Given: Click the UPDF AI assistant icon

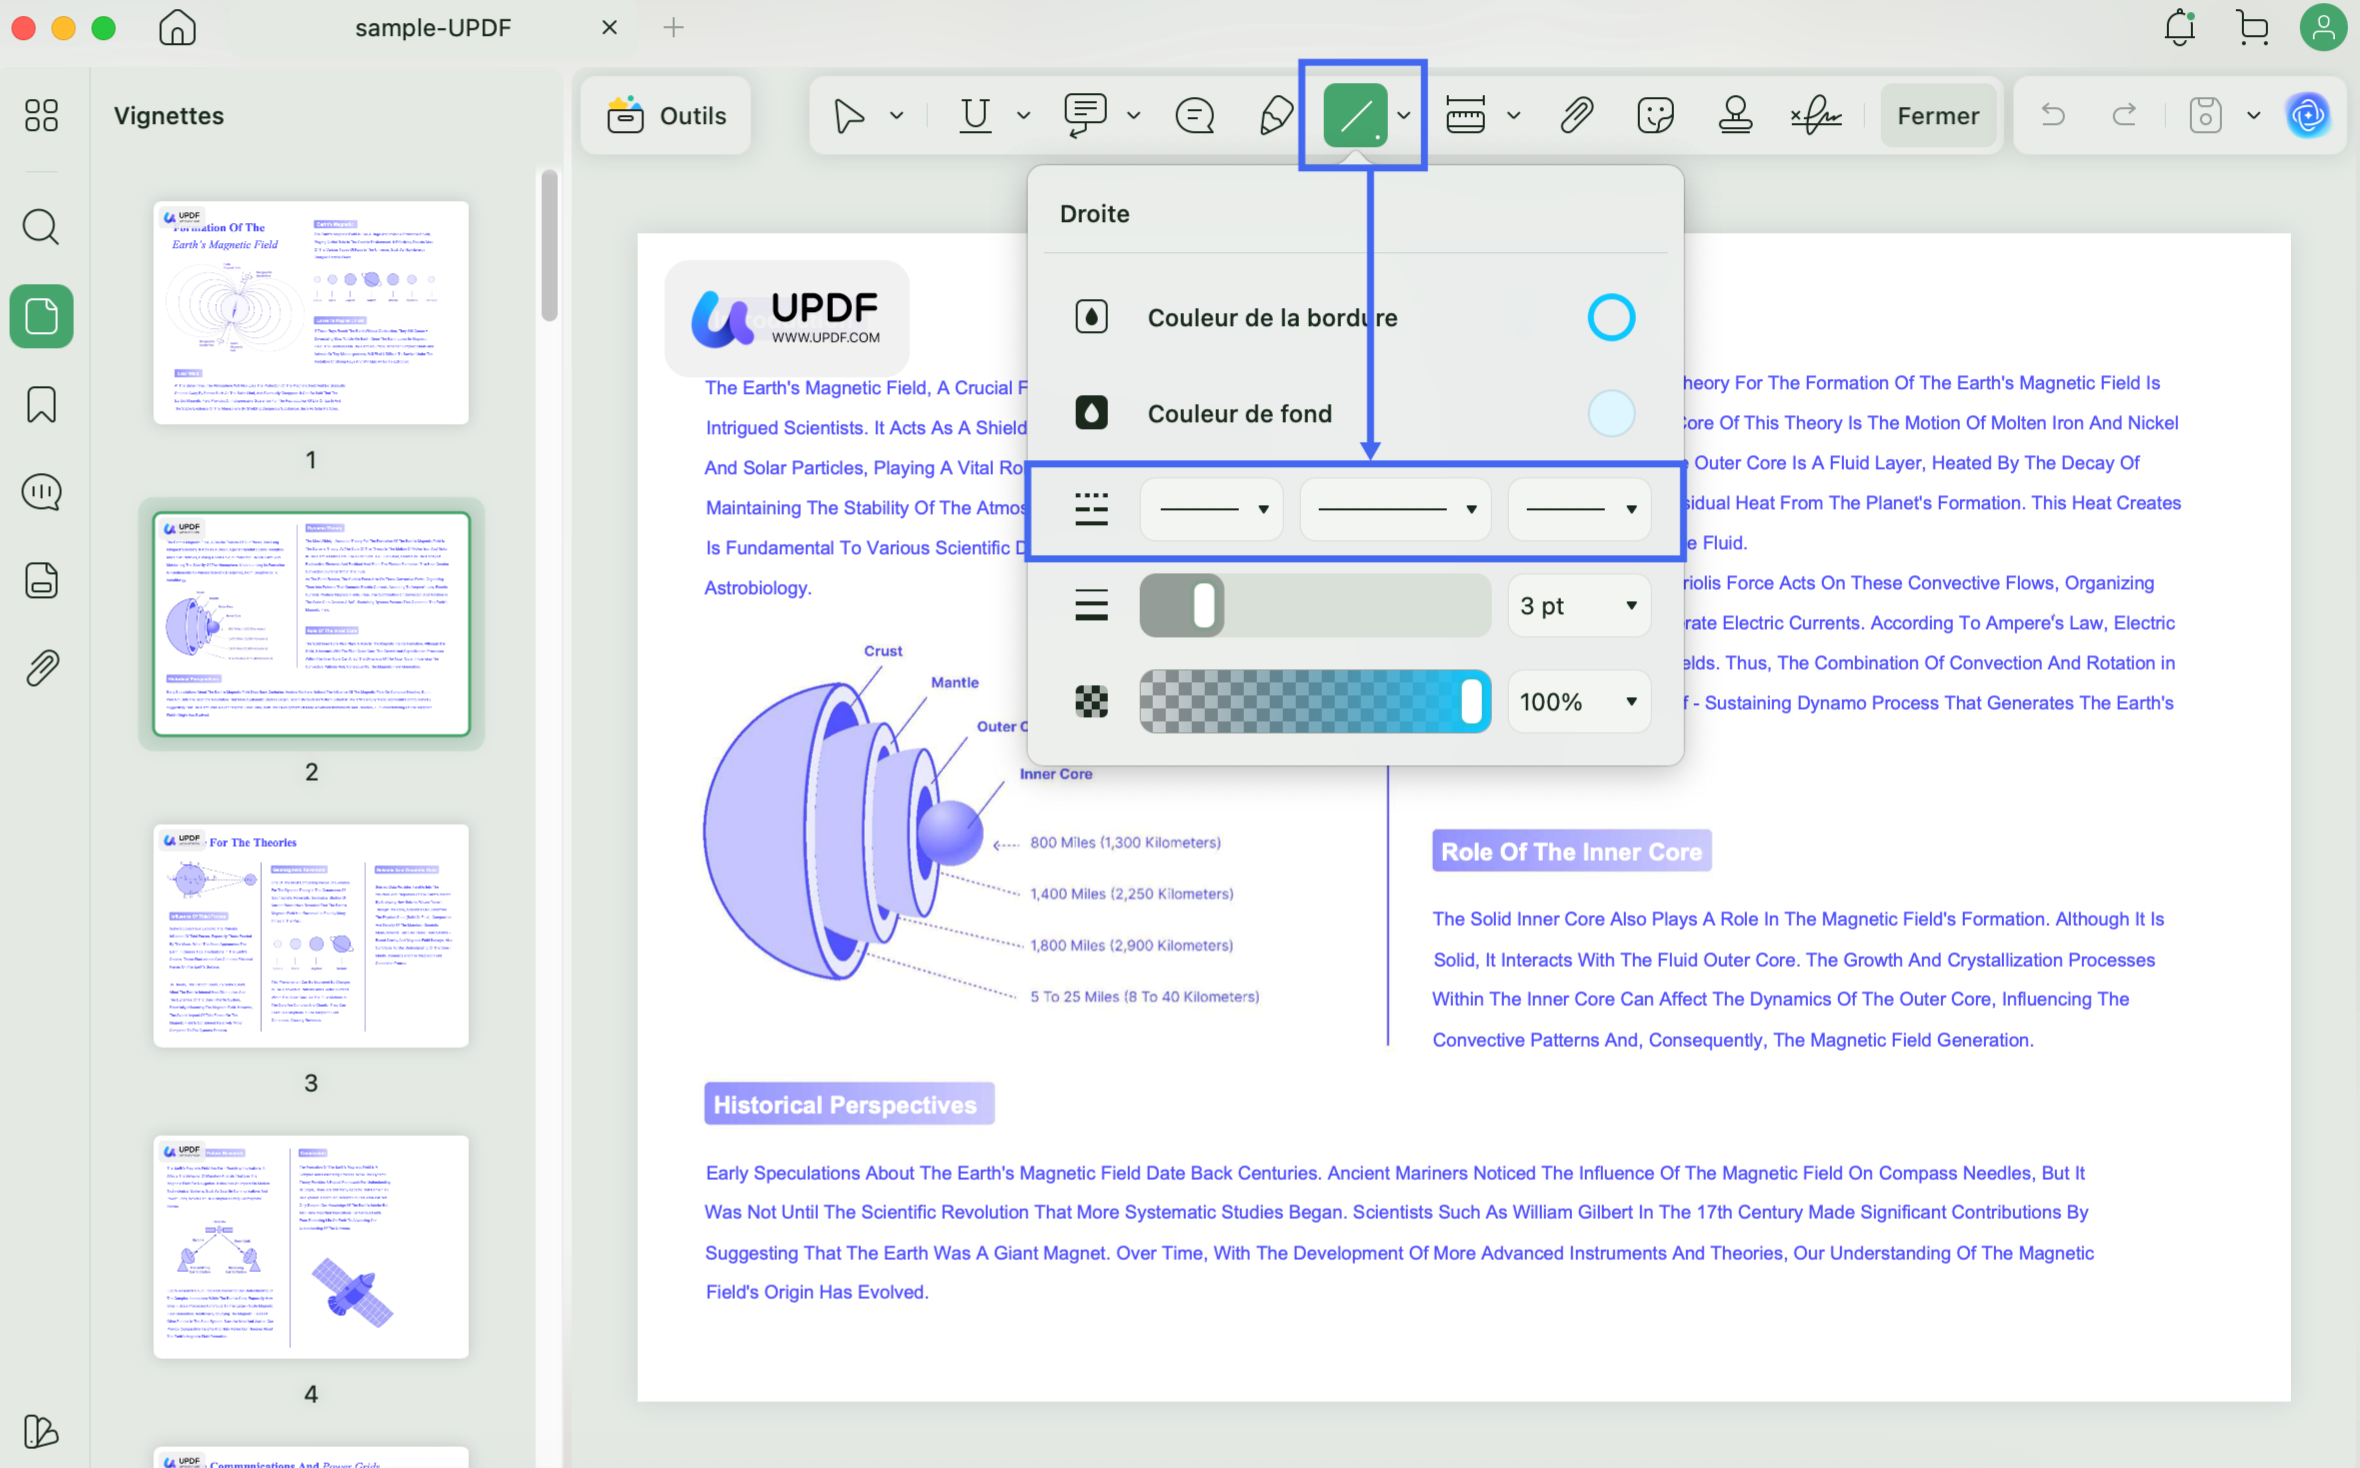Looking at the screenshot, I should pyautogui.click(x=2308, y=115).
